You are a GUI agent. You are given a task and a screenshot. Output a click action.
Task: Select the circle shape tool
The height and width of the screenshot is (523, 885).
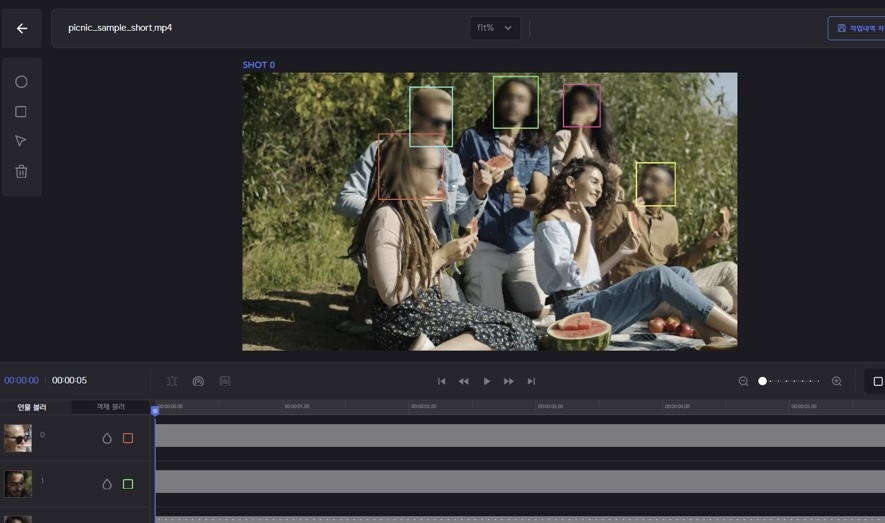(21, 82)
